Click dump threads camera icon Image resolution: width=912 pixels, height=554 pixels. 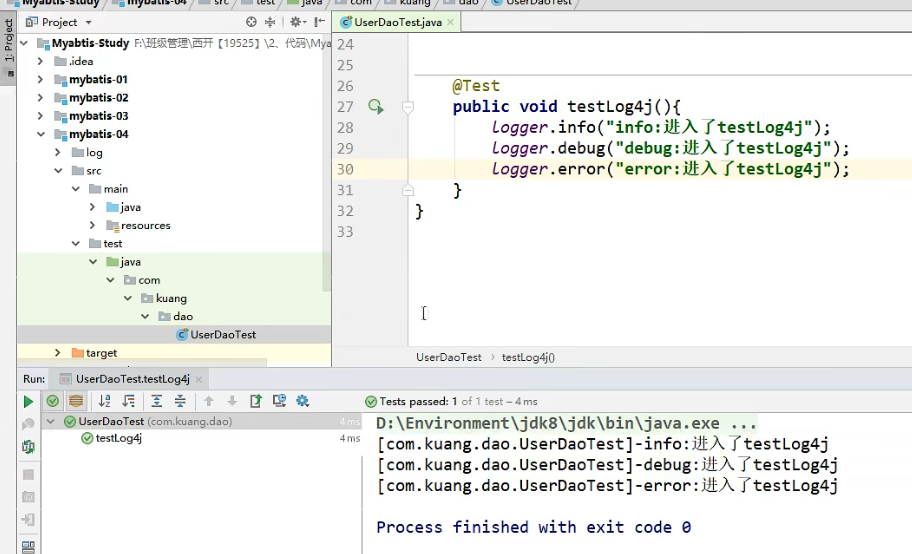[x=28, y=497]
